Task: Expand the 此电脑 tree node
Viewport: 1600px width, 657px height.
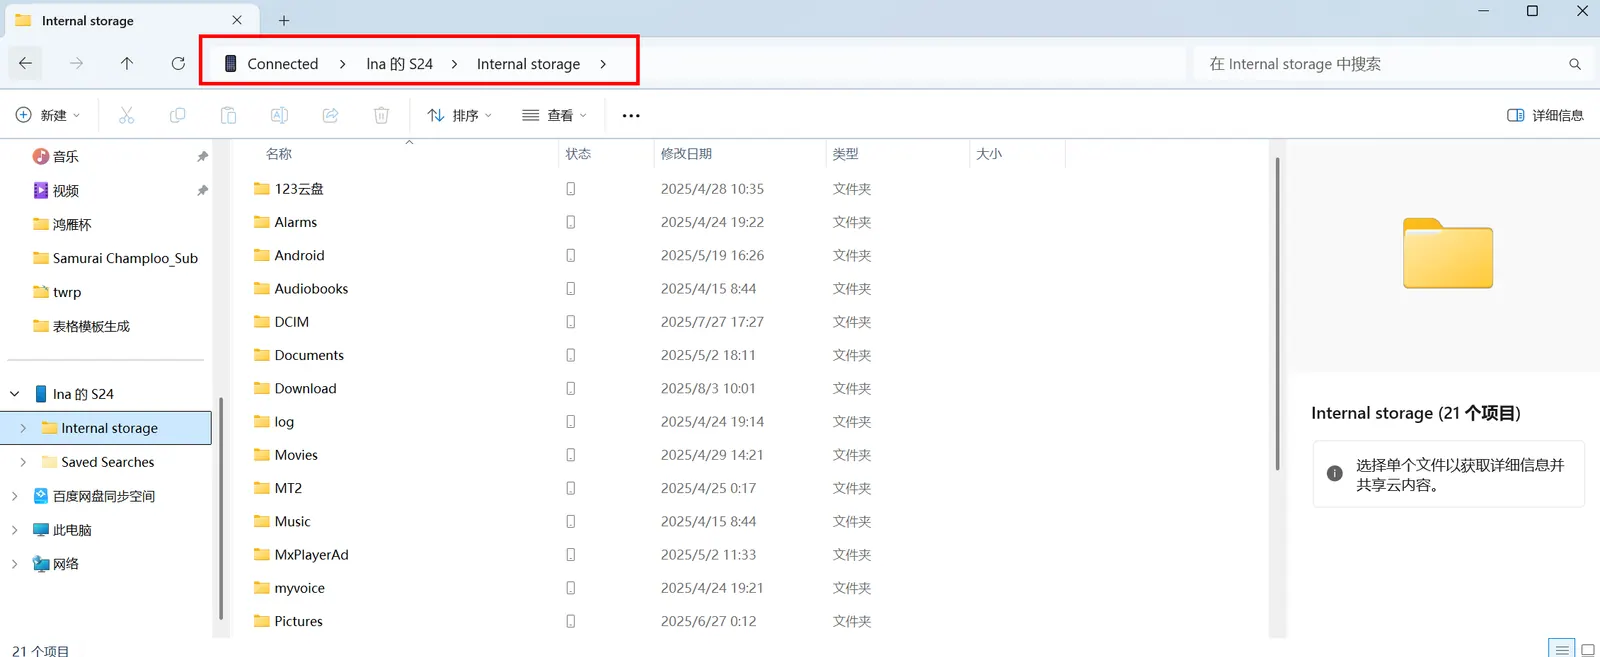Action: coord(15,530)
